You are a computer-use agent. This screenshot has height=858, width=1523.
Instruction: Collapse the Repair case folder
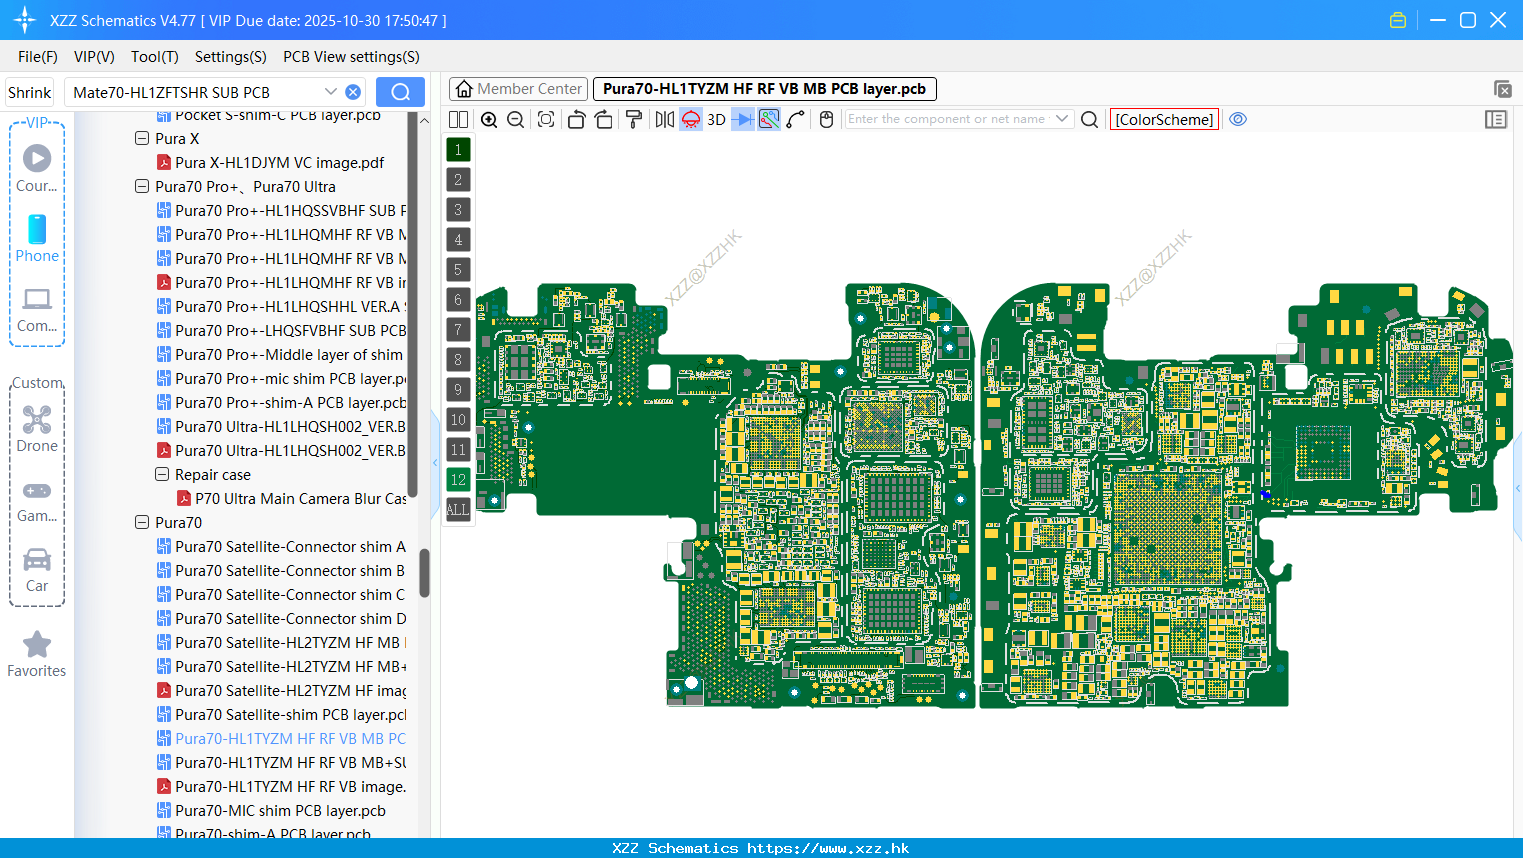(x=162, y=475)
